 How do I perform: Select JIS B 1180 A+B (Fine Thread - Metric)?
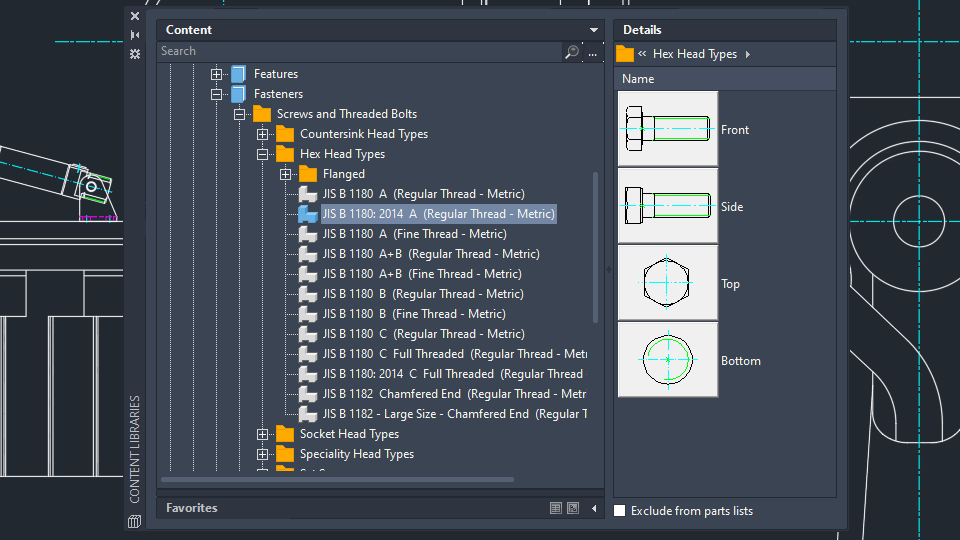[x=422, y=274]
